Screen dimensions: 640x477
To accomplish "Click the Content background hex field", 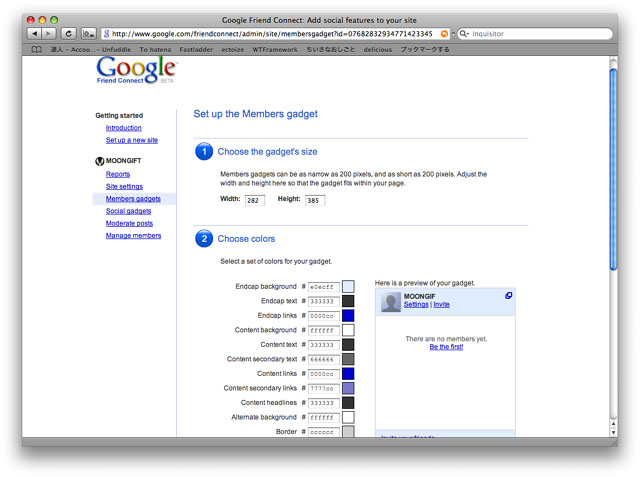I will 323,330.
